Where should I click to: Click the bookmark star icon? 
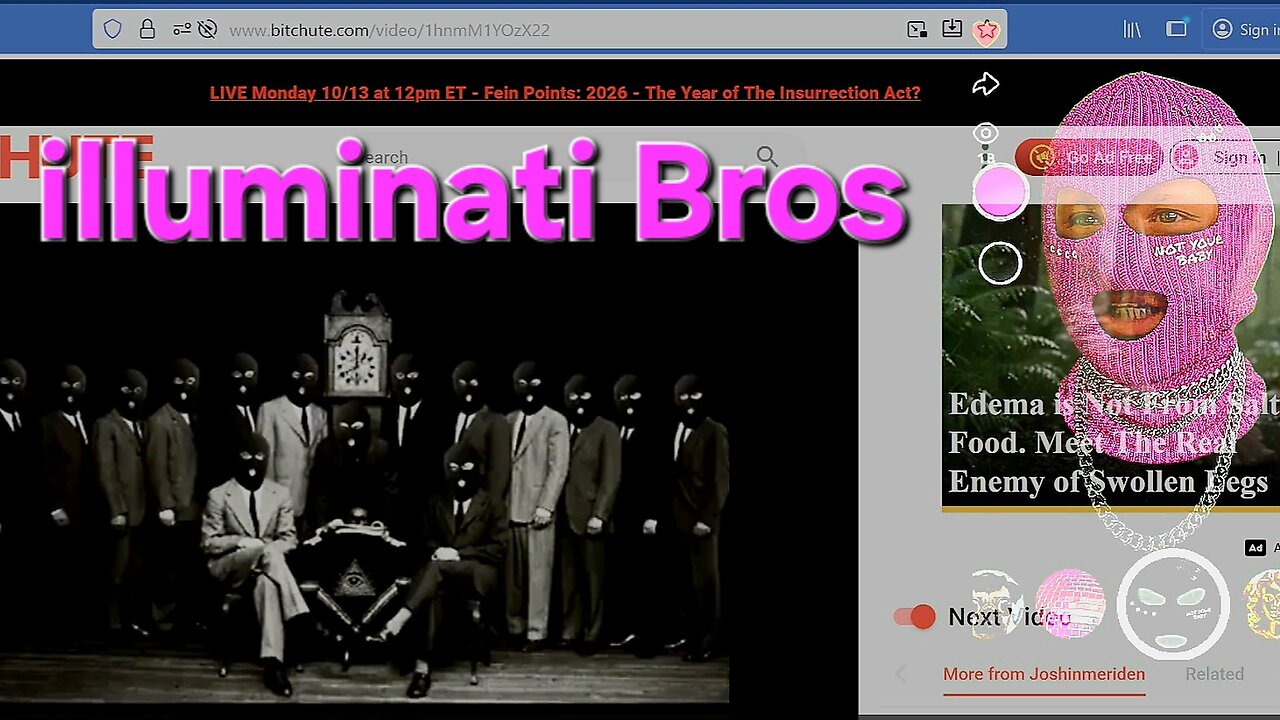[x=987, y=30]
